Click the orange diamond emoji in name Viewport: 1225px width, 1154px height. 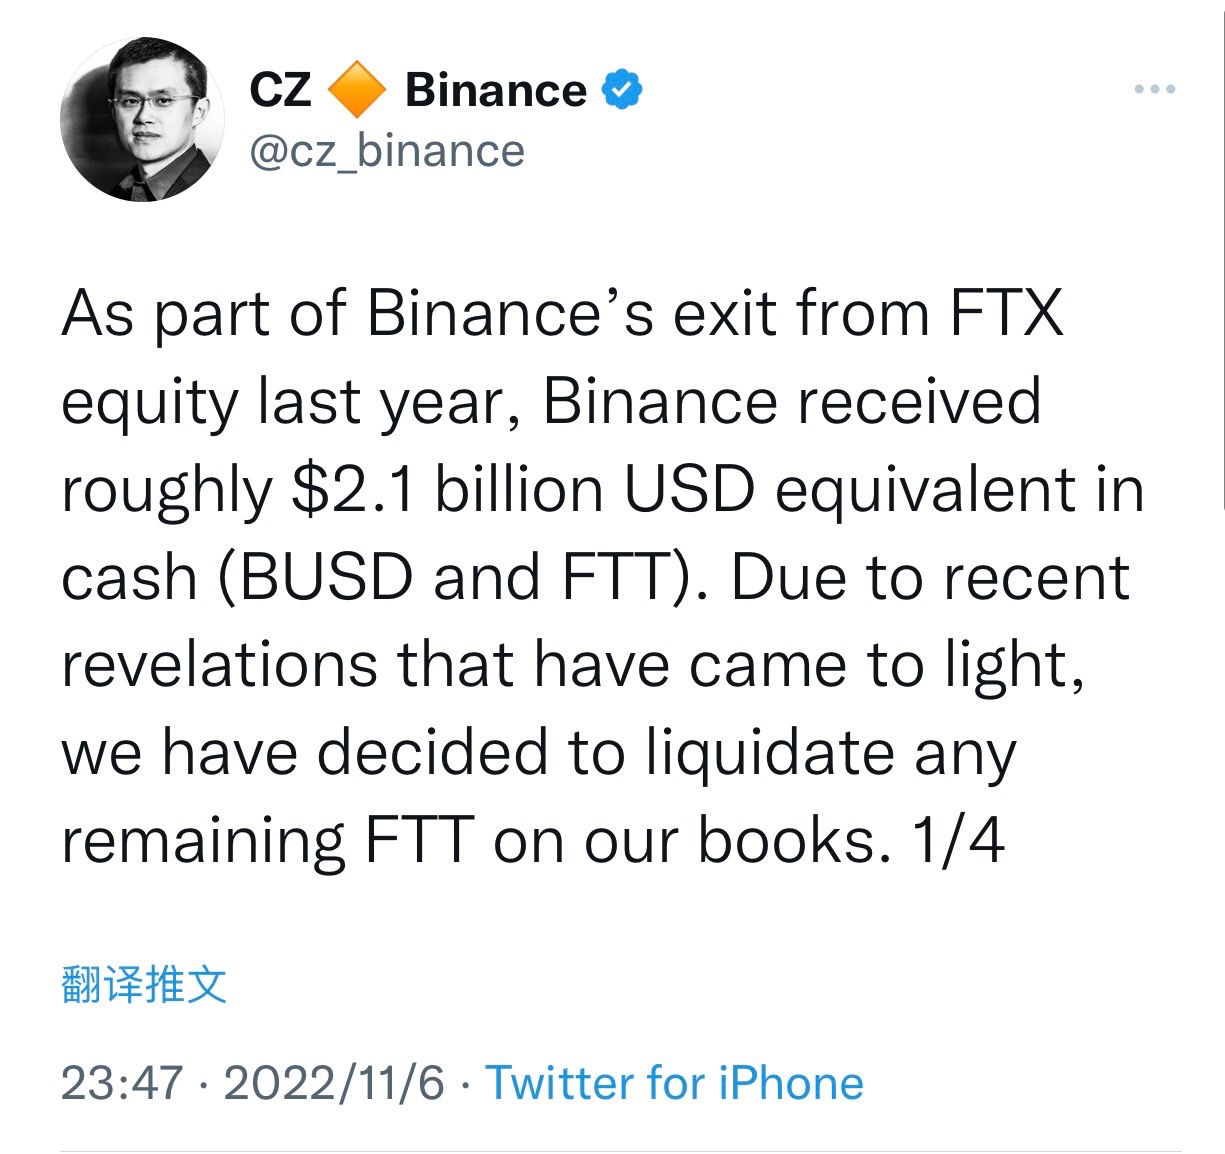357,90
